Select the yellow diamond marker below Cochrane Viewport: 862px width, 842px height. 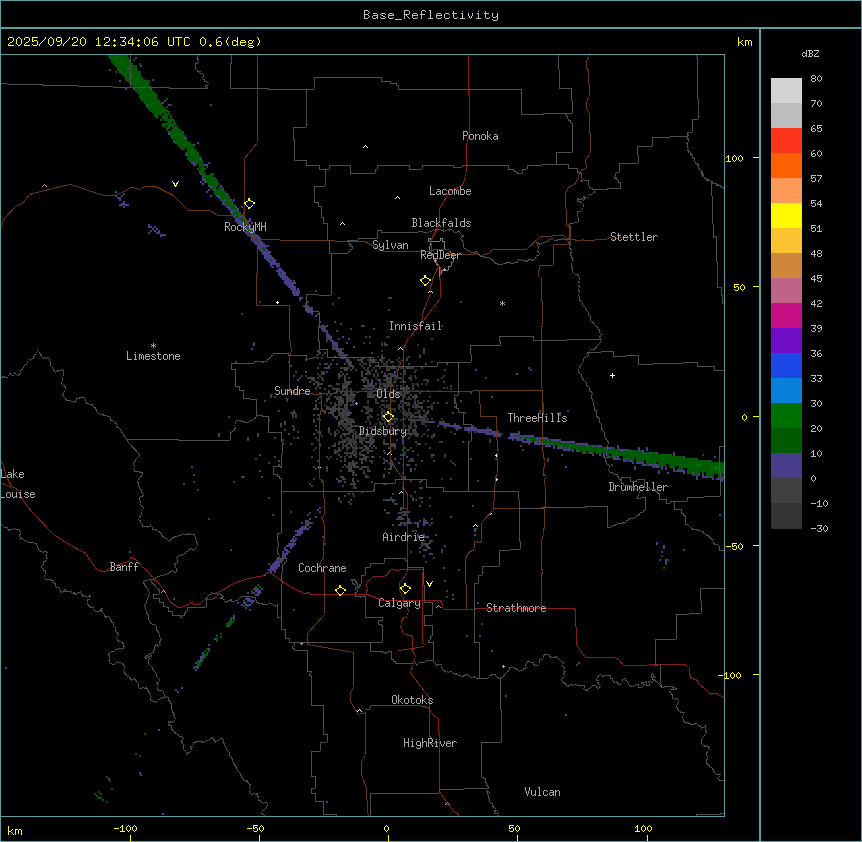point(340,591)
